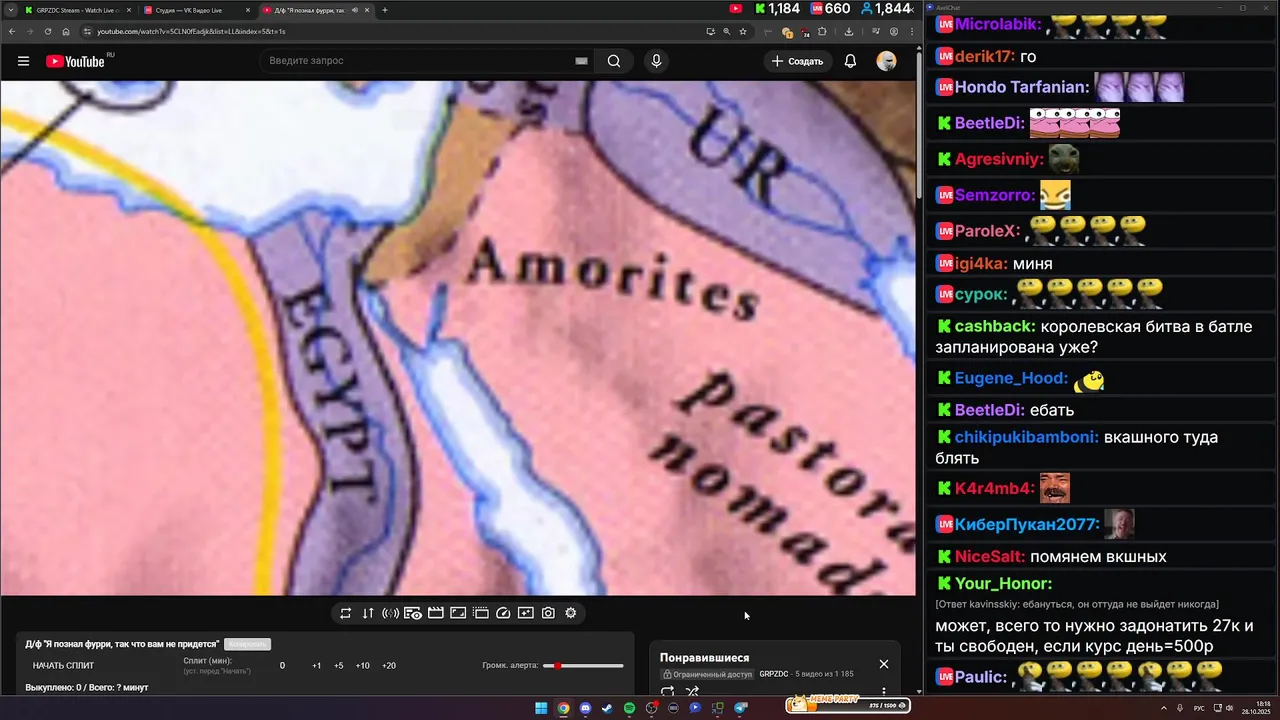
Task: Add +5 minutes to the split
Action: pyautogui.click(x=339, y=666)
